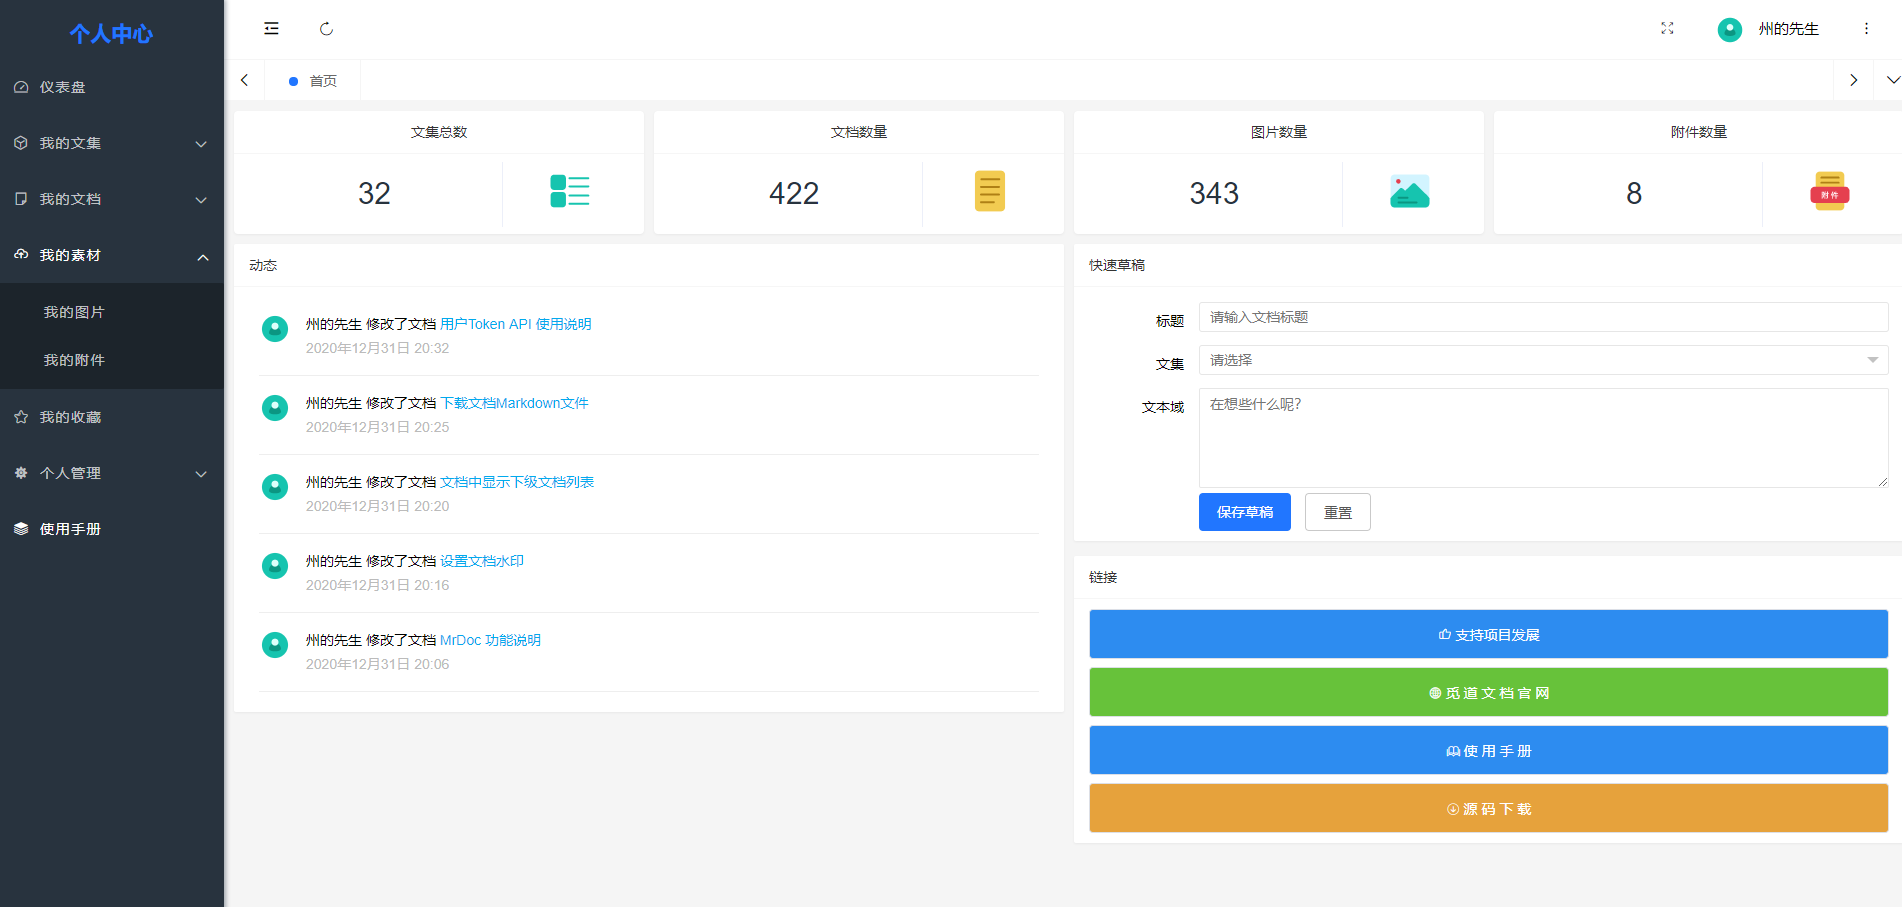The height and width of the screenshot is (907, 1902).
Task: Click the 链接 panel heading
Action: (1103, 577)
